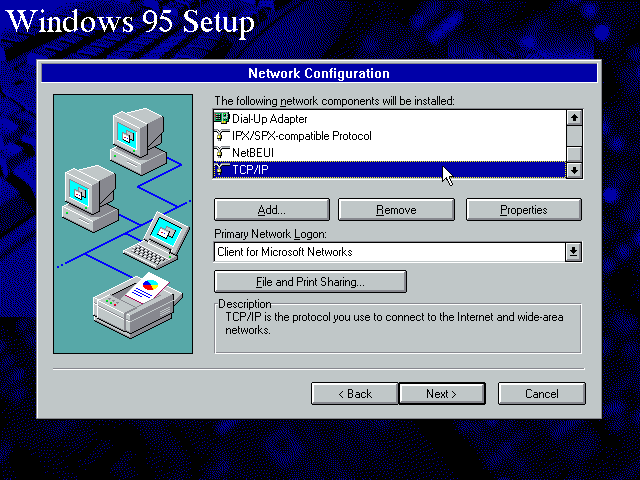The width and height of the screenshot is (640, 480).
Task: Proceed with the Next button
Action: (441, 394)
